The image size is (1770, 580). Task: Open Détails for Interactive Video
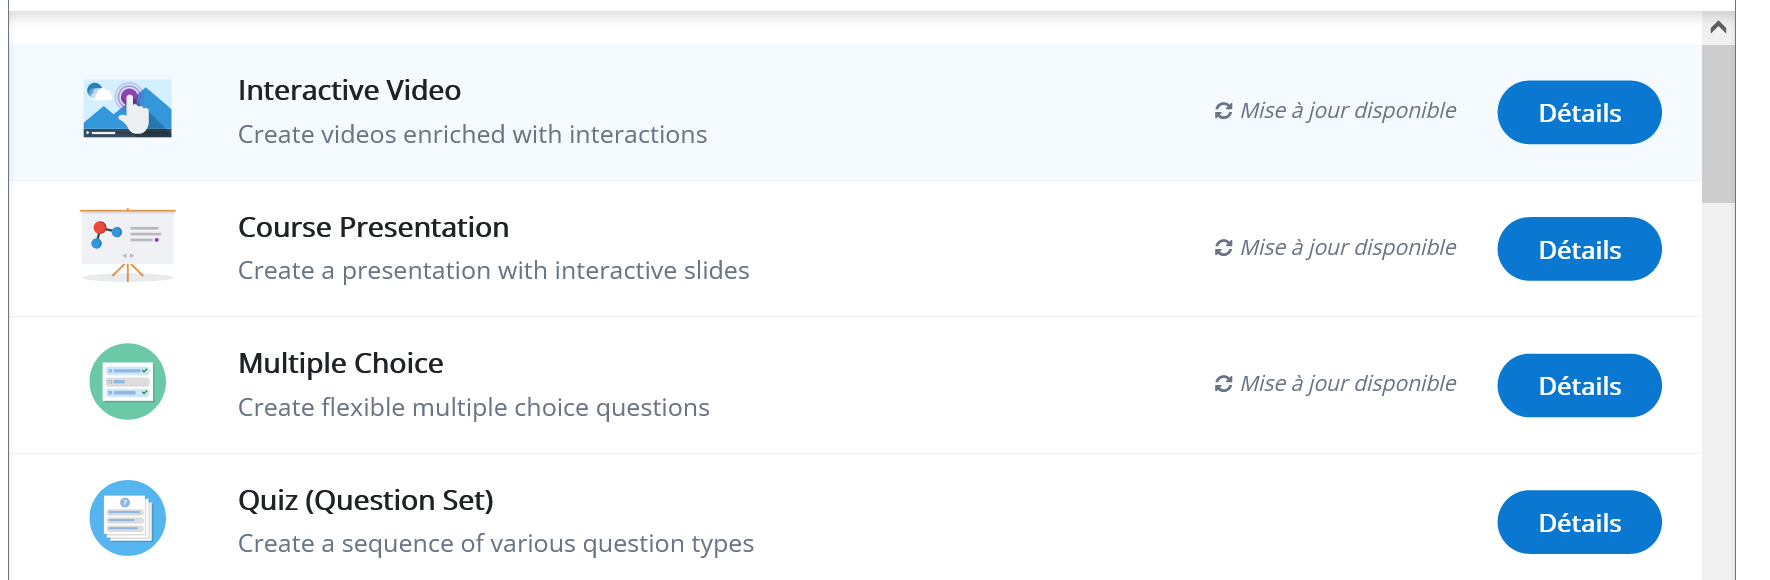pos(1579,112)
